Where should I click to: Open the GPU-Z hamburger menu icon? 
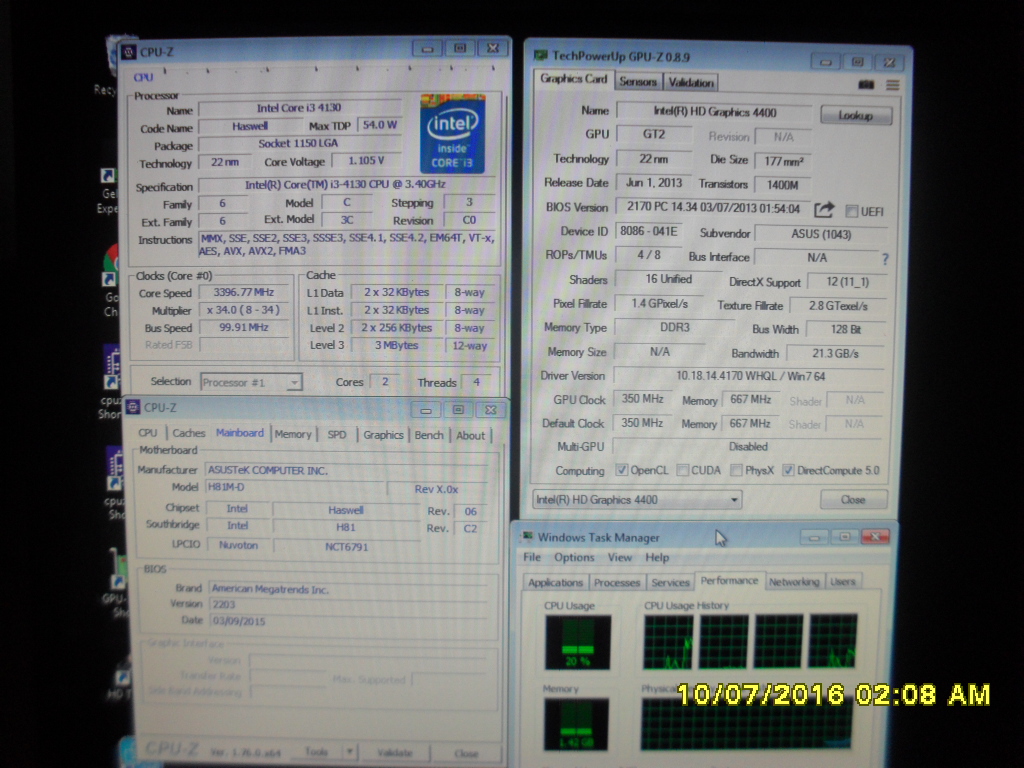[x=893, y=85]
